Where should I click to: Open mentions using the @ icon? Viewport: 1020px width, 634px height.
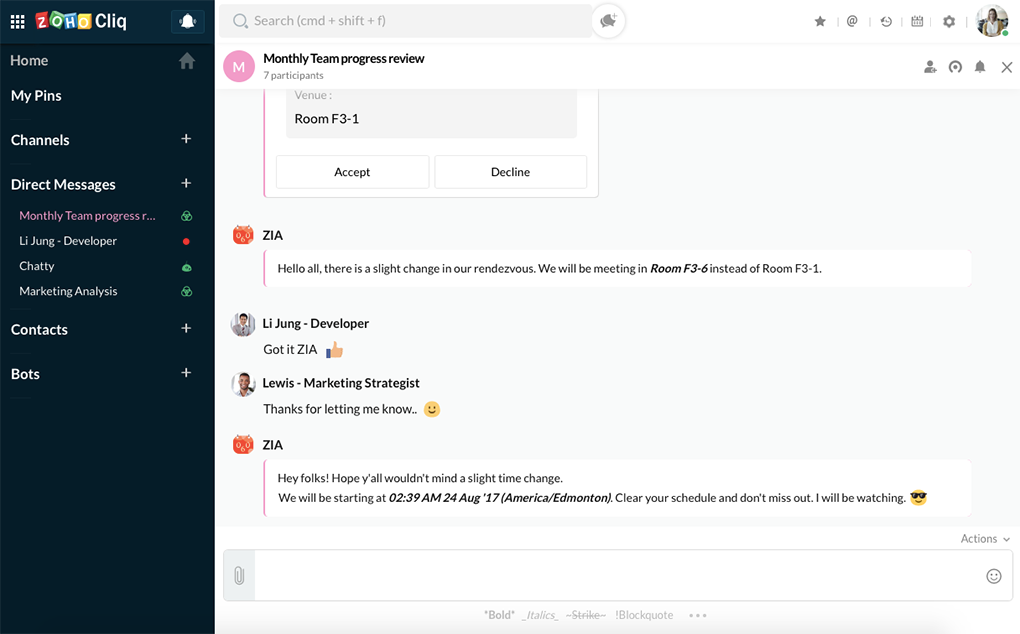pos(852,21)
